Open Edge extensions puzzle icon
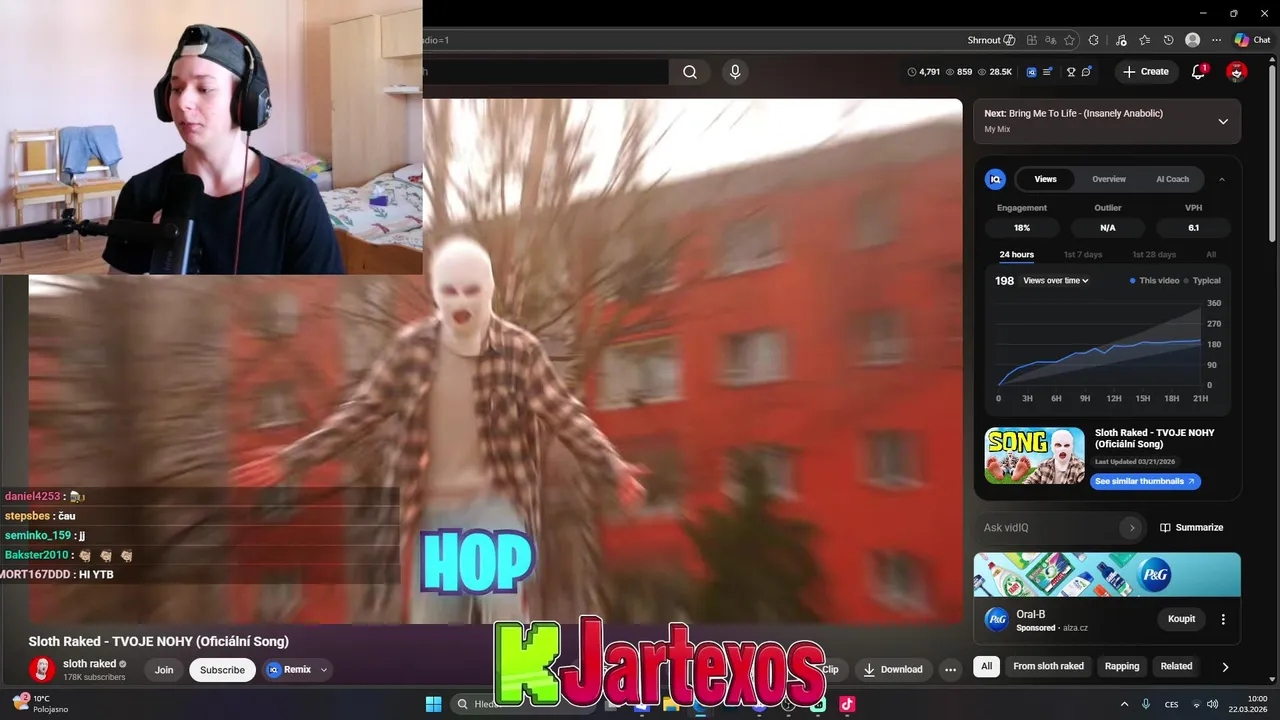Screen dimensions: 1280x720 (1093, 40)
